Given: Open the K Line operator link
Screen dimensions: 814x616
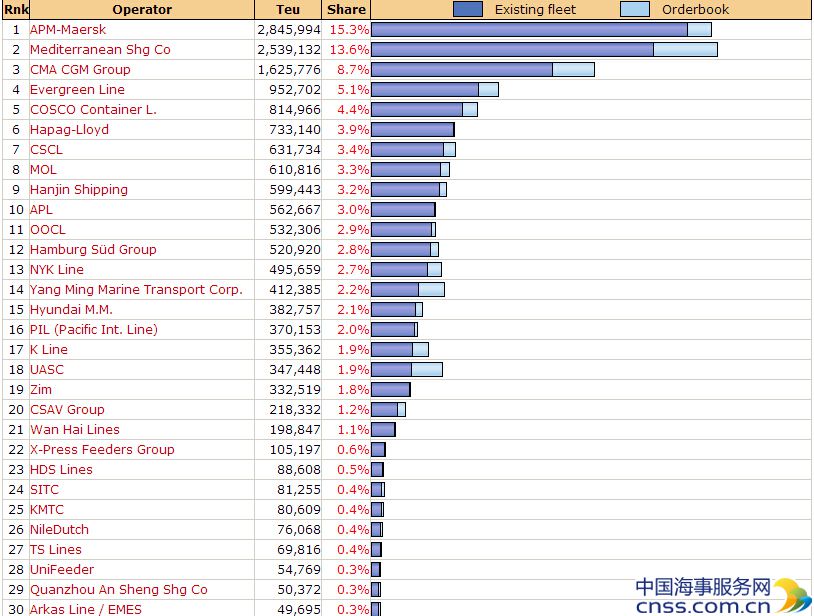Looking at the screenshot, I should pos(49,350).
